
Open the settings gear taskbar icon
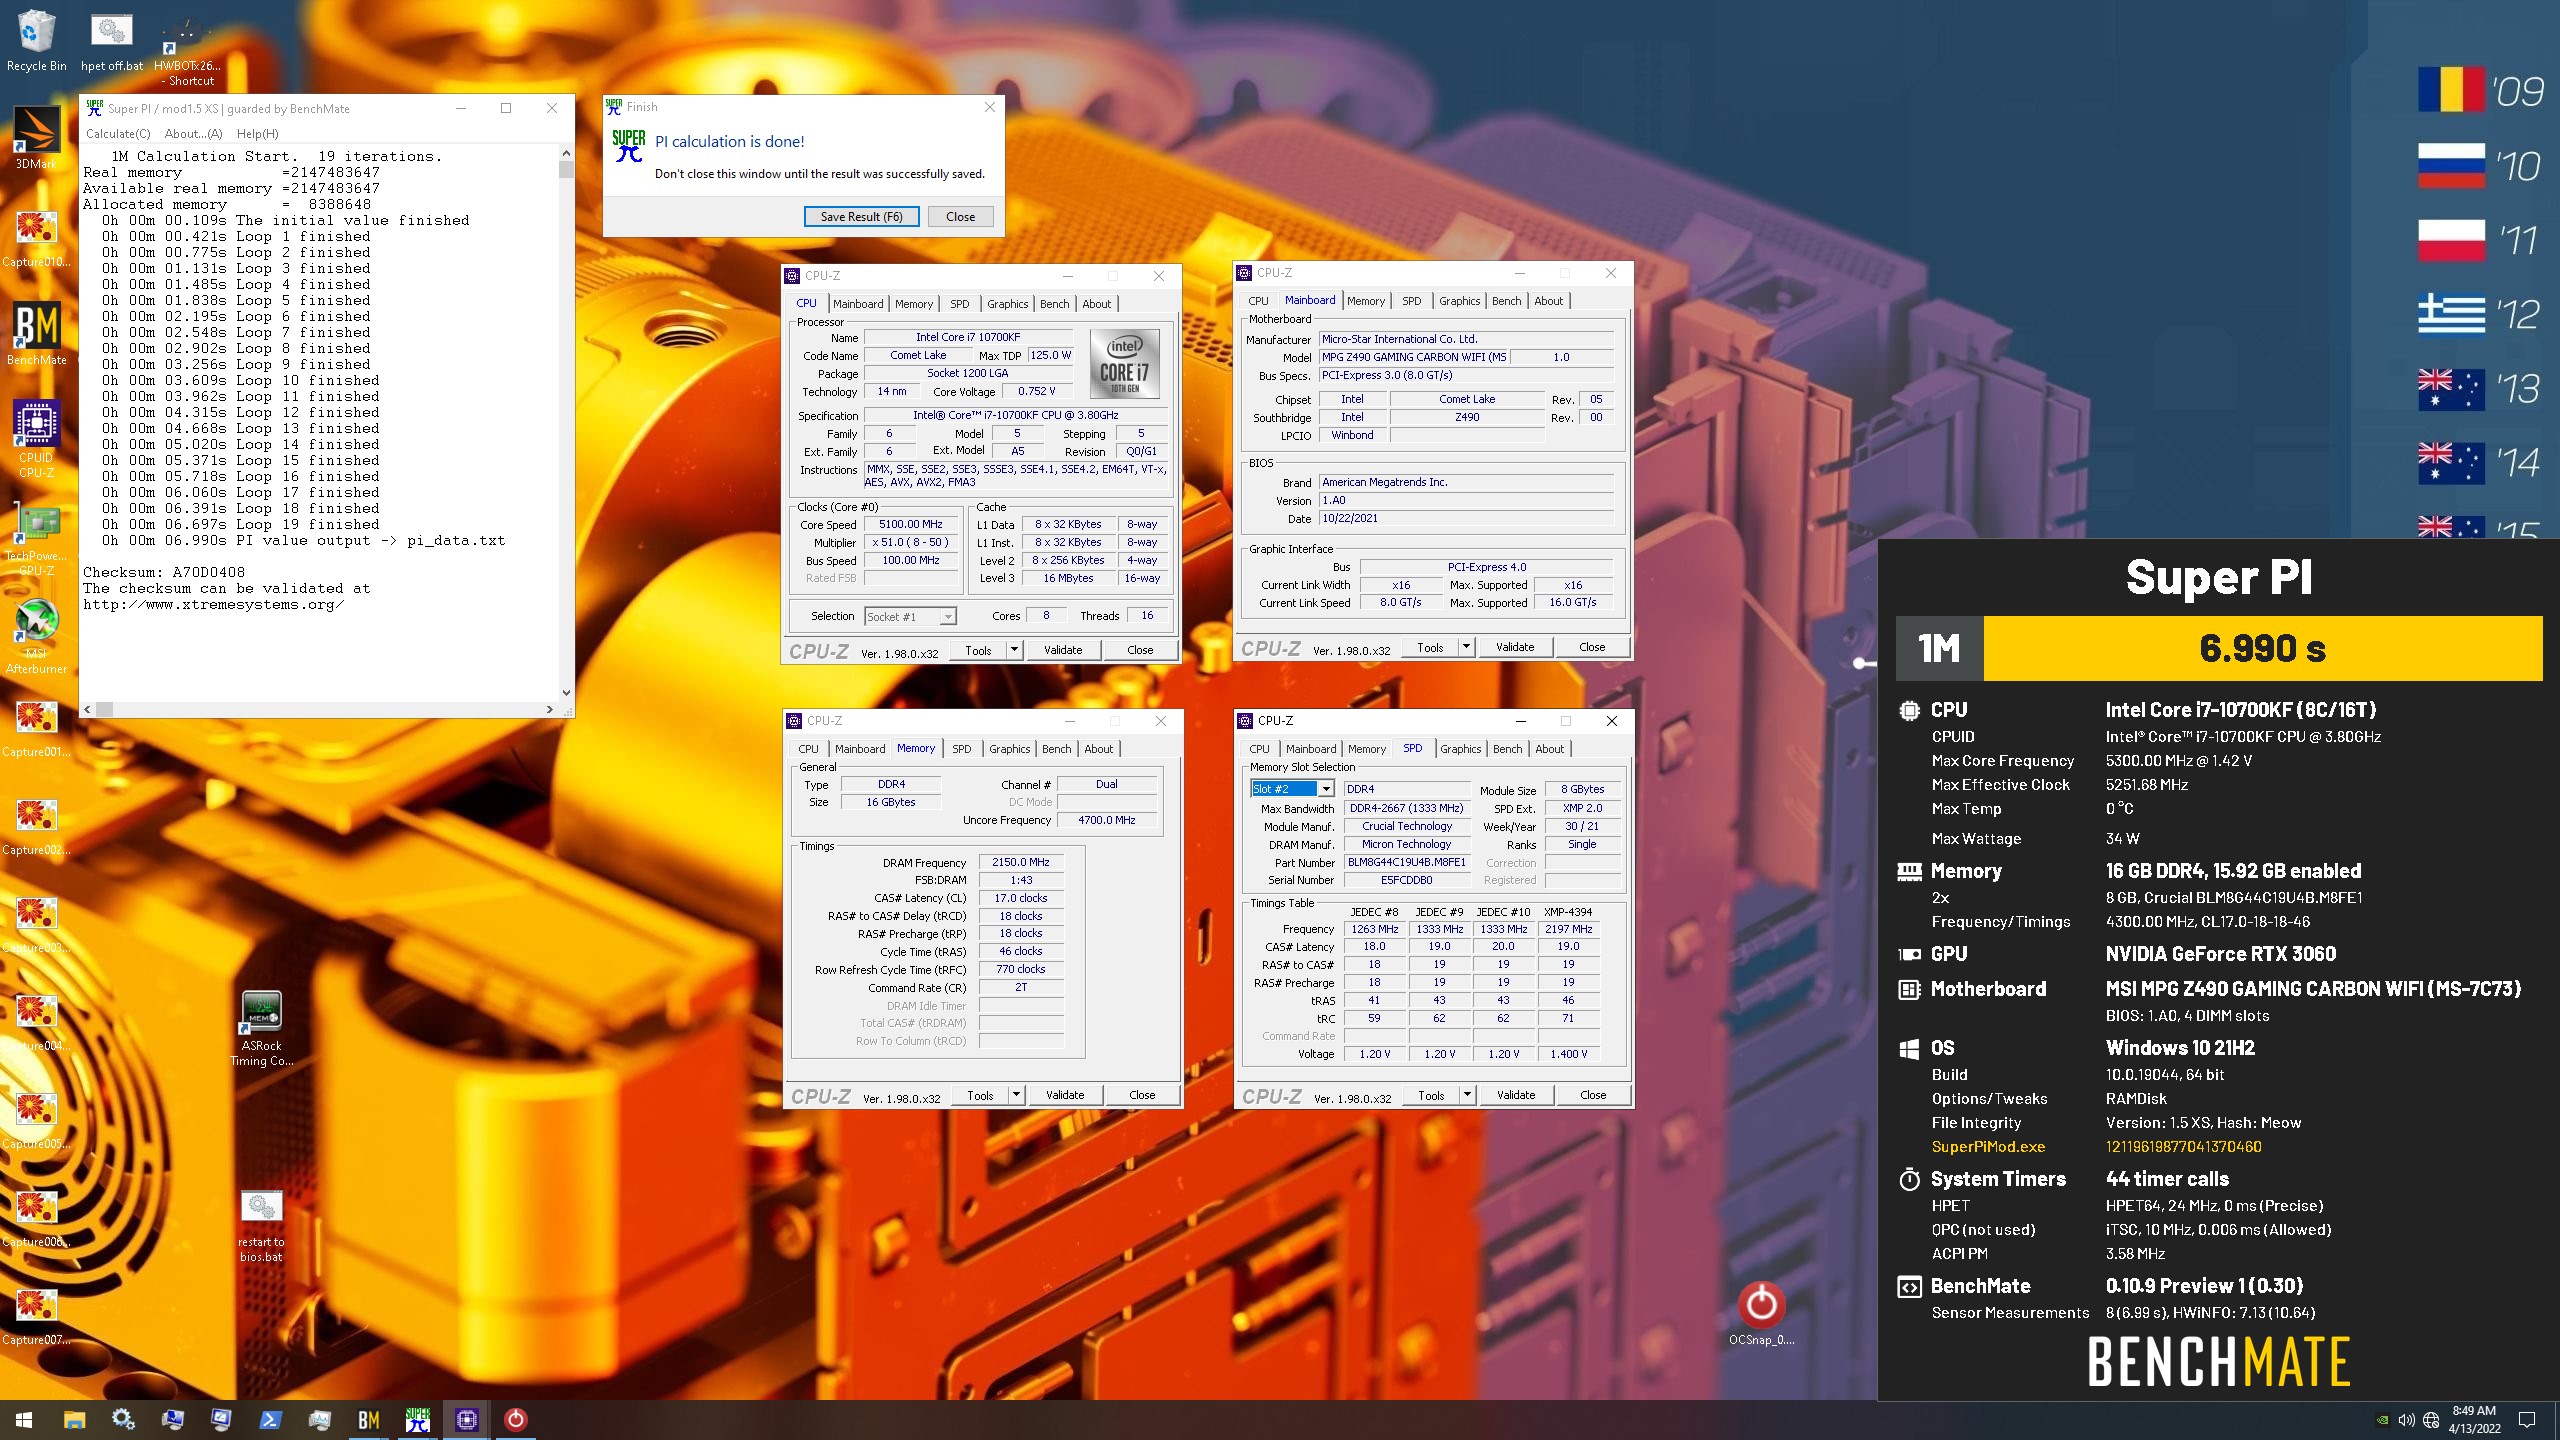[123, 1420]
